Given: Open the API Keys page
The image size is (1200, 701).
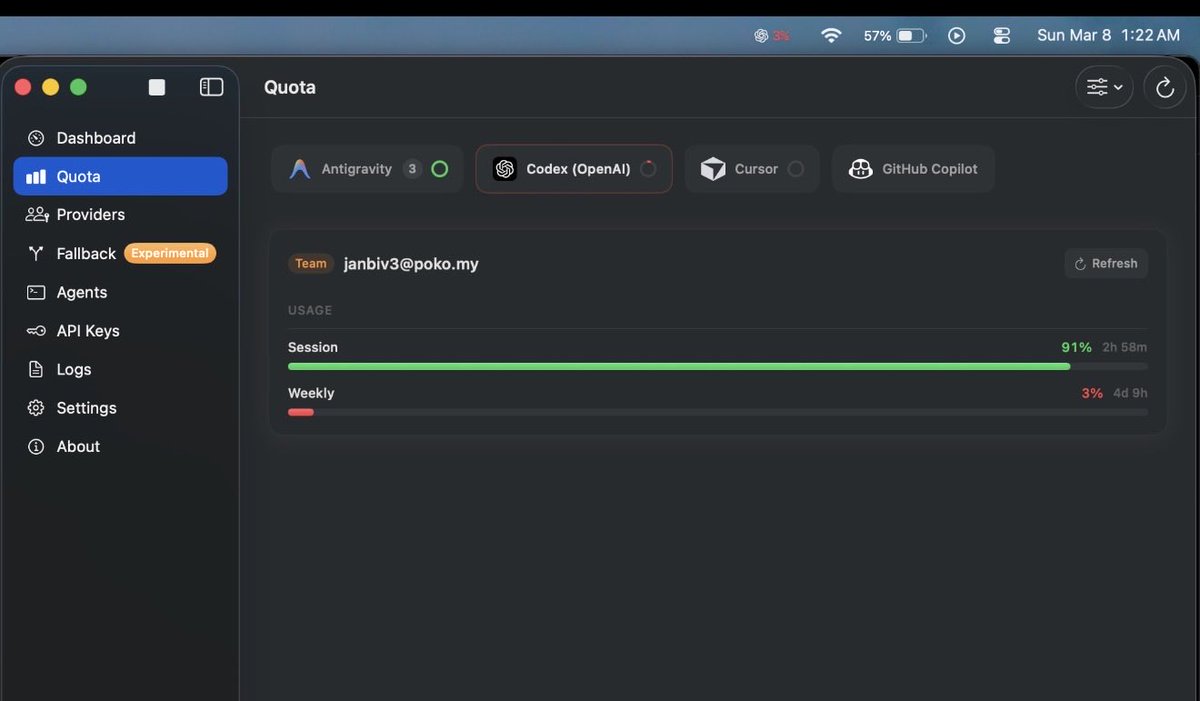Looking at the screenshot, I should pos(120,331).
